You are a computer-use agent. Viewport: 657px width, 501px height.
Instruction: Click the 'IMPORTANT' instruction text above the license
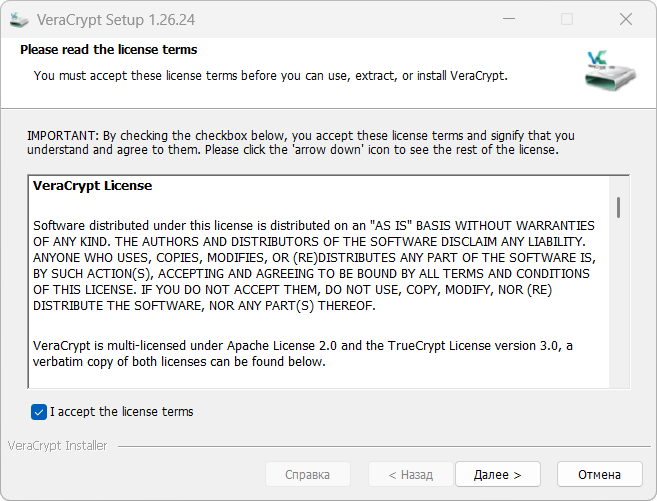click(x=300, y=142)
